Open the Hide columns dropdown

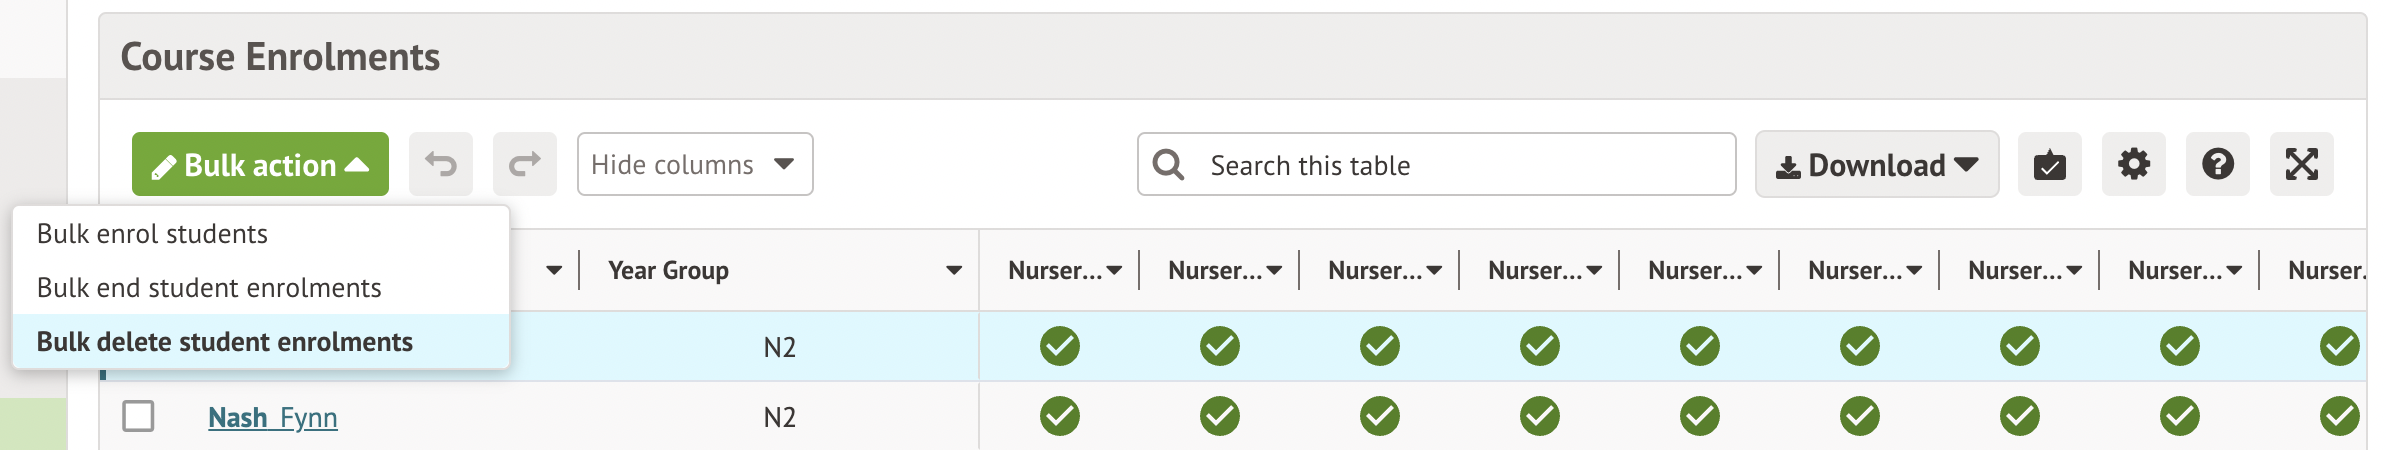[694, 164]
